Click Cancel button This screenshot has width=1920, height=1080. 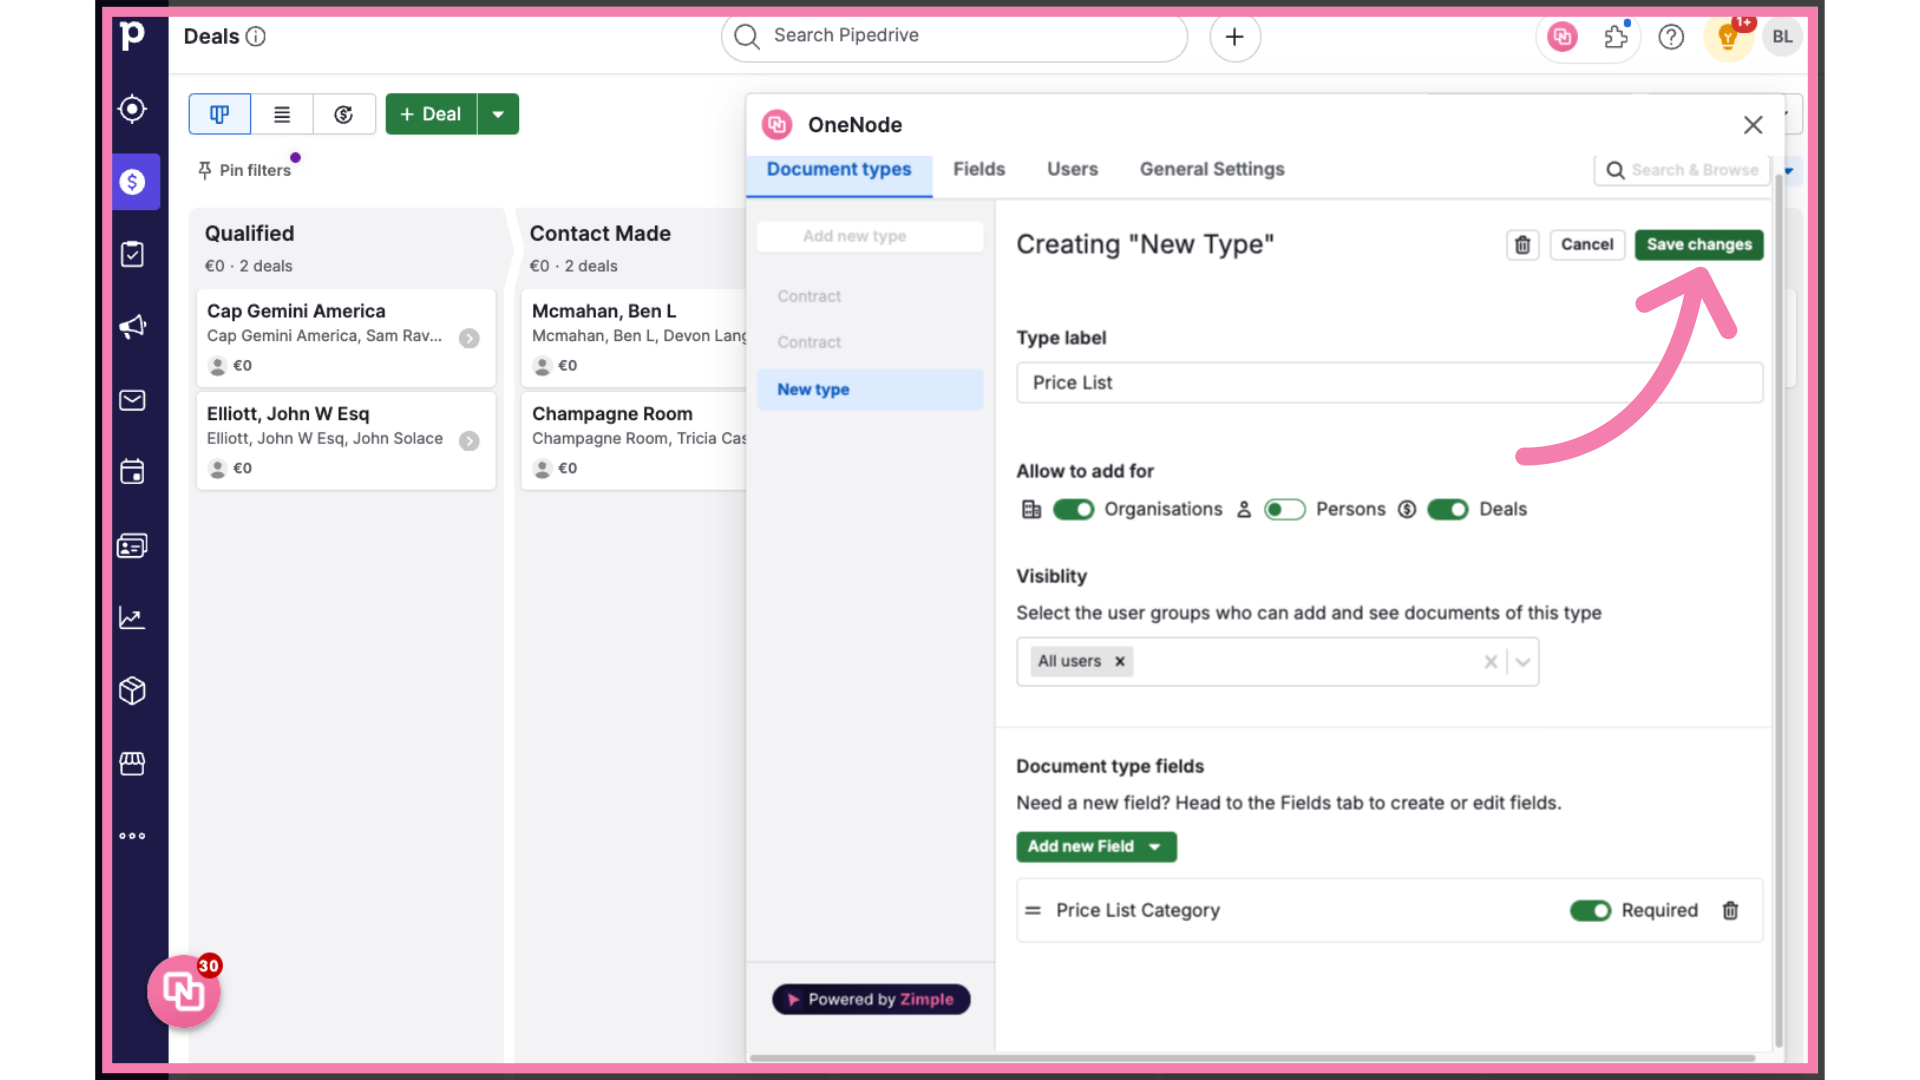pos(1587,244)
